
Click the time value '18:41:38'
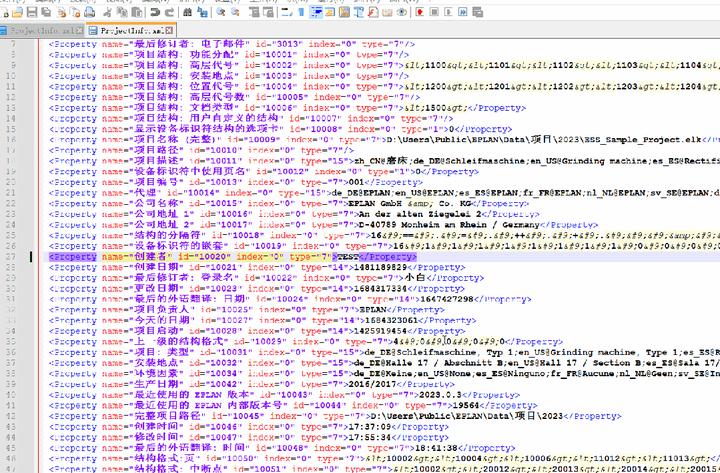tap(436, 448)
